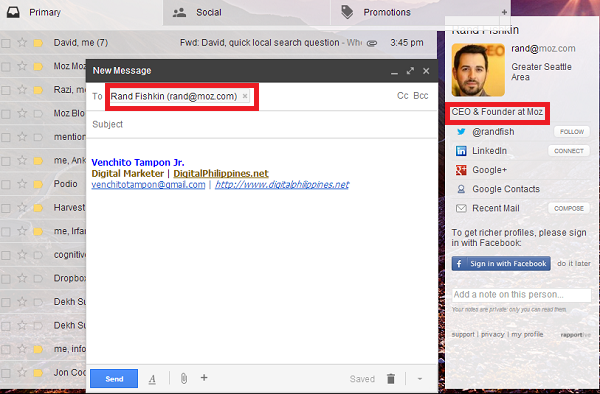Open the Fwd: David, quick local search email
The image size is (600, 394).
click(x=259, y=42)
